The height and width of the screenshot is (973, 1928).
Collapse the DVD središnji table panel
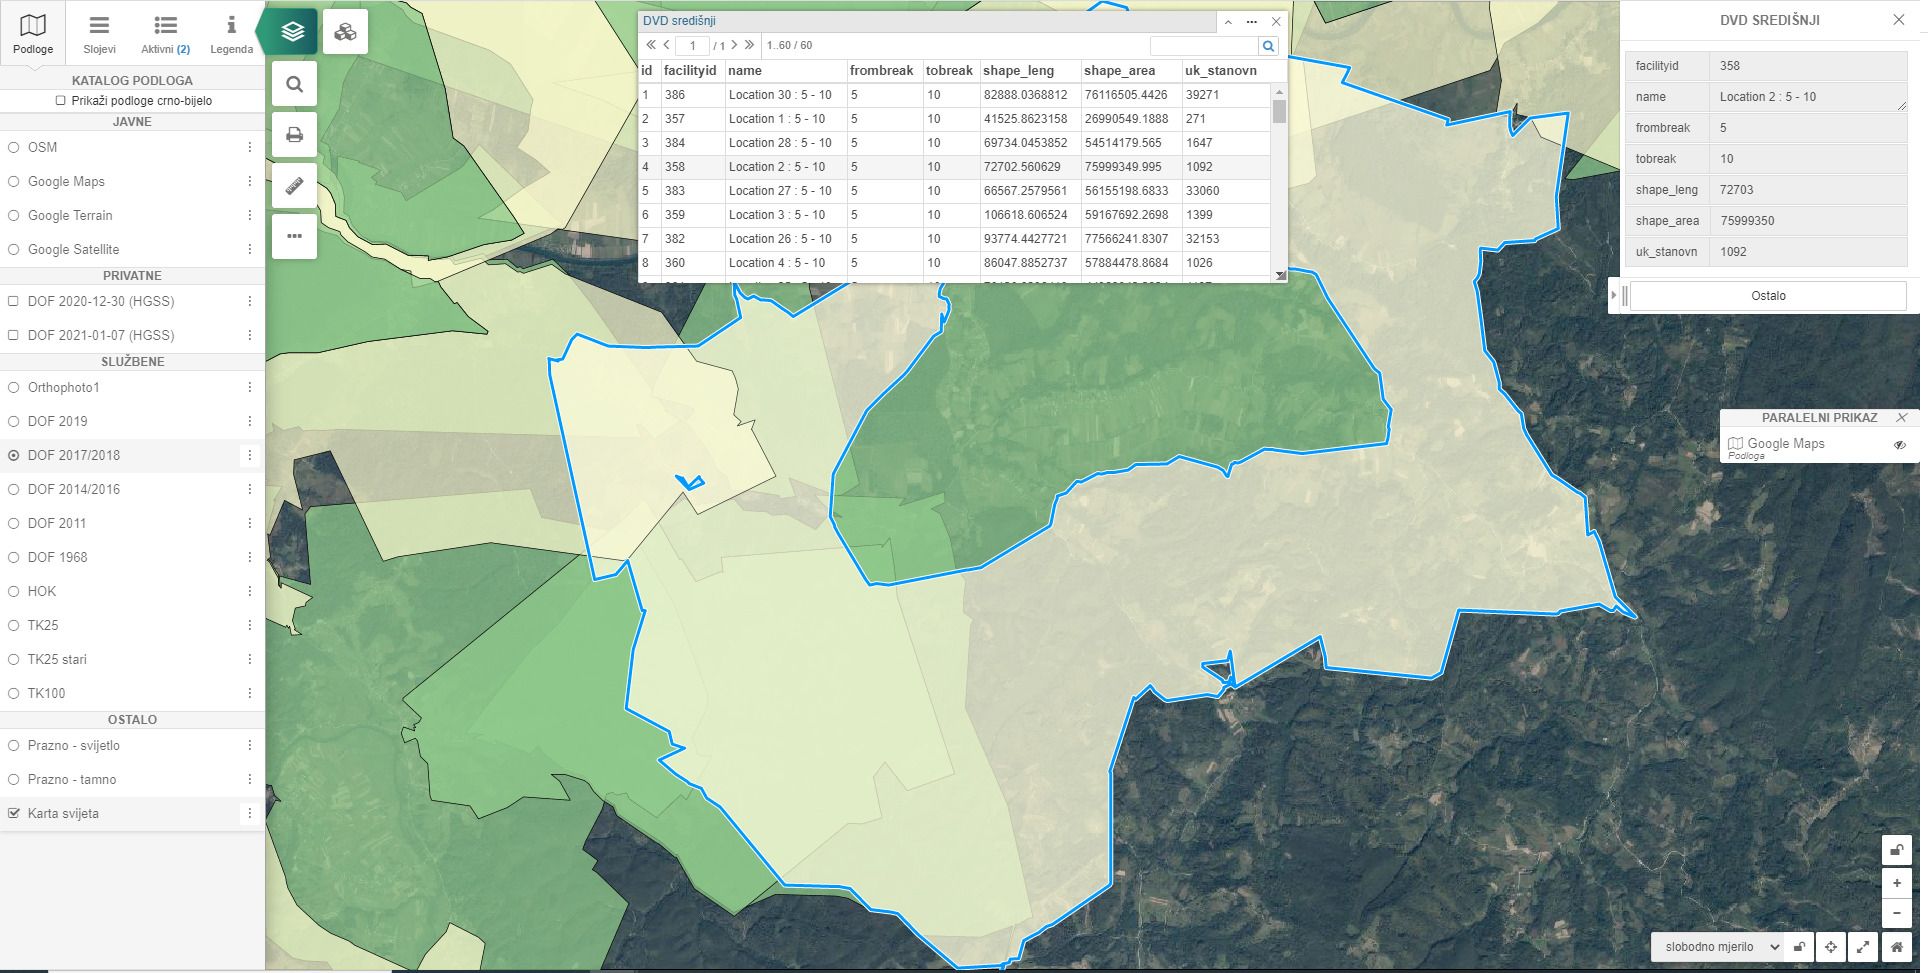coord(1228,21)
